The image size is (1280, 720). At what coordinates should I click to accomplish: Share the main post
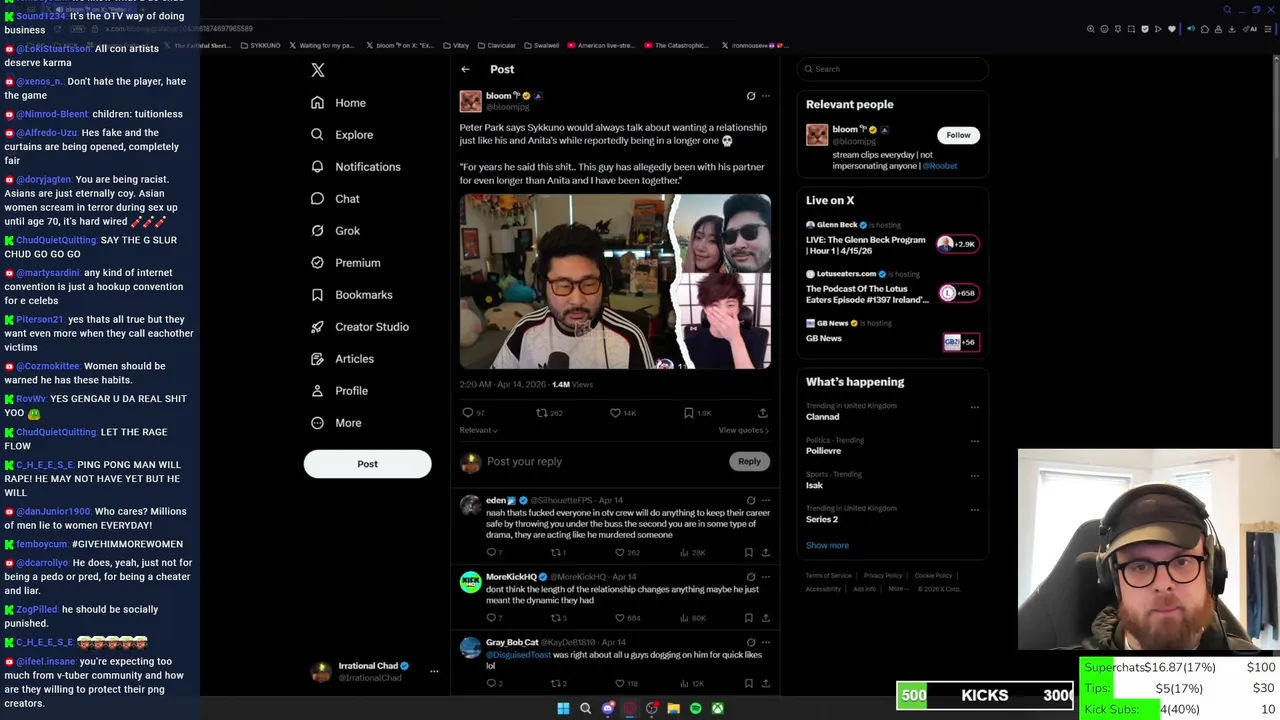(x=762, y=413)
